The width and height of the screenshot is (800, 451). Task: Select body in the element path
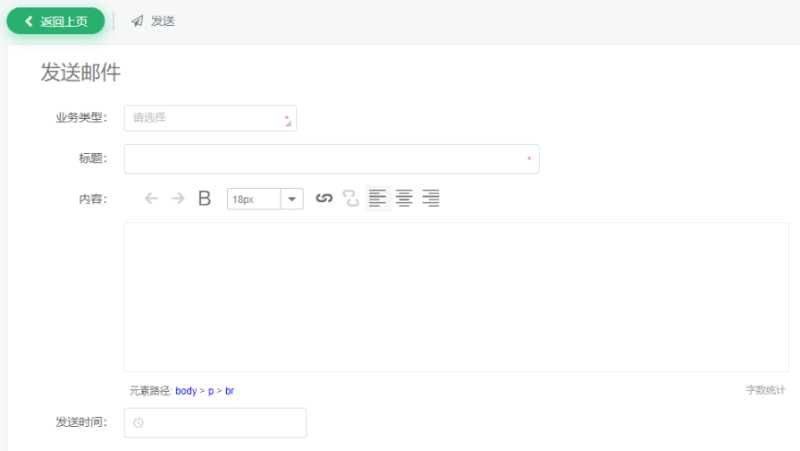[x=186, y=391]
